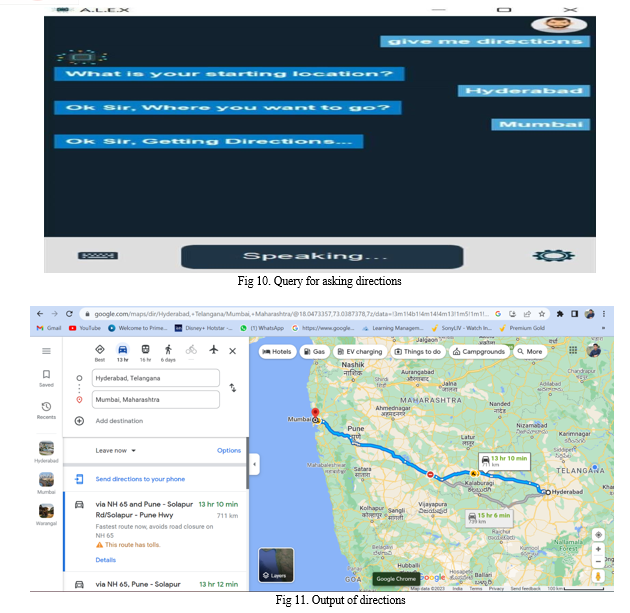The height and width of the screenshot is (613, 630).
Task: Reload the Google Maps page
Action: pyautogui.click(x=69, y=314)
